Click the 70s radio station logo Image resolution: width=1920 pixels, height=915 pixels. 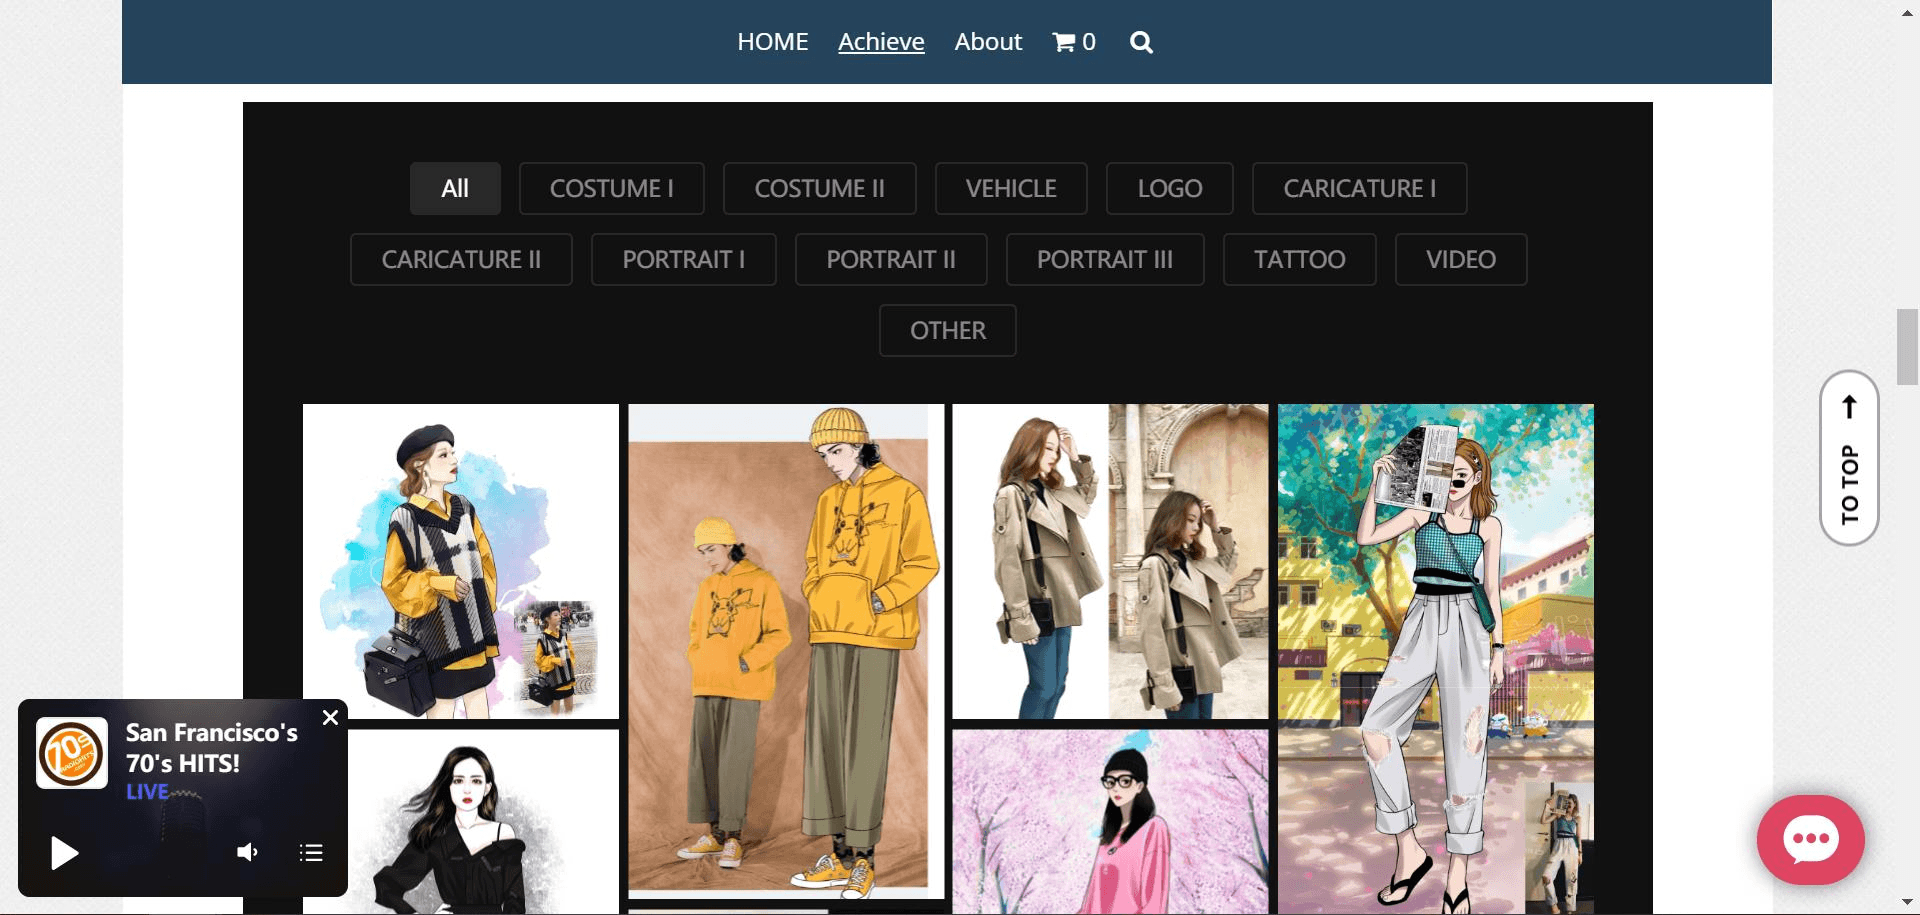coord(72,753)
